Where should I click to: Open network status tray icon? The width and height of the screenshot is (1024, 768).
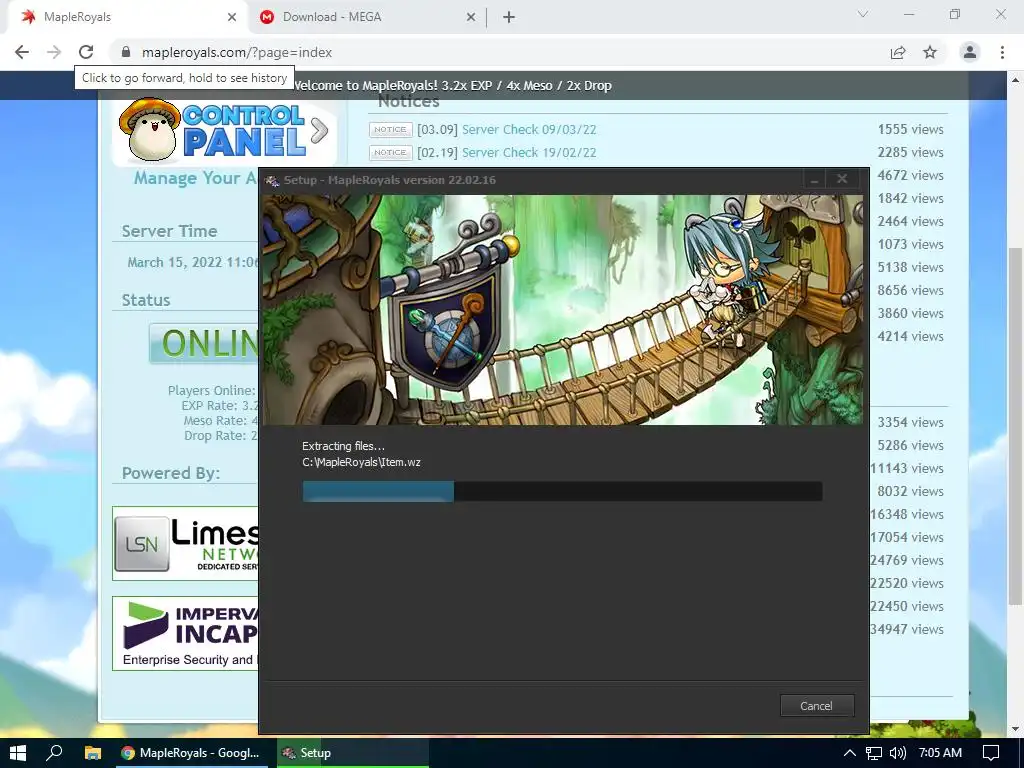(x=873, y=753)
